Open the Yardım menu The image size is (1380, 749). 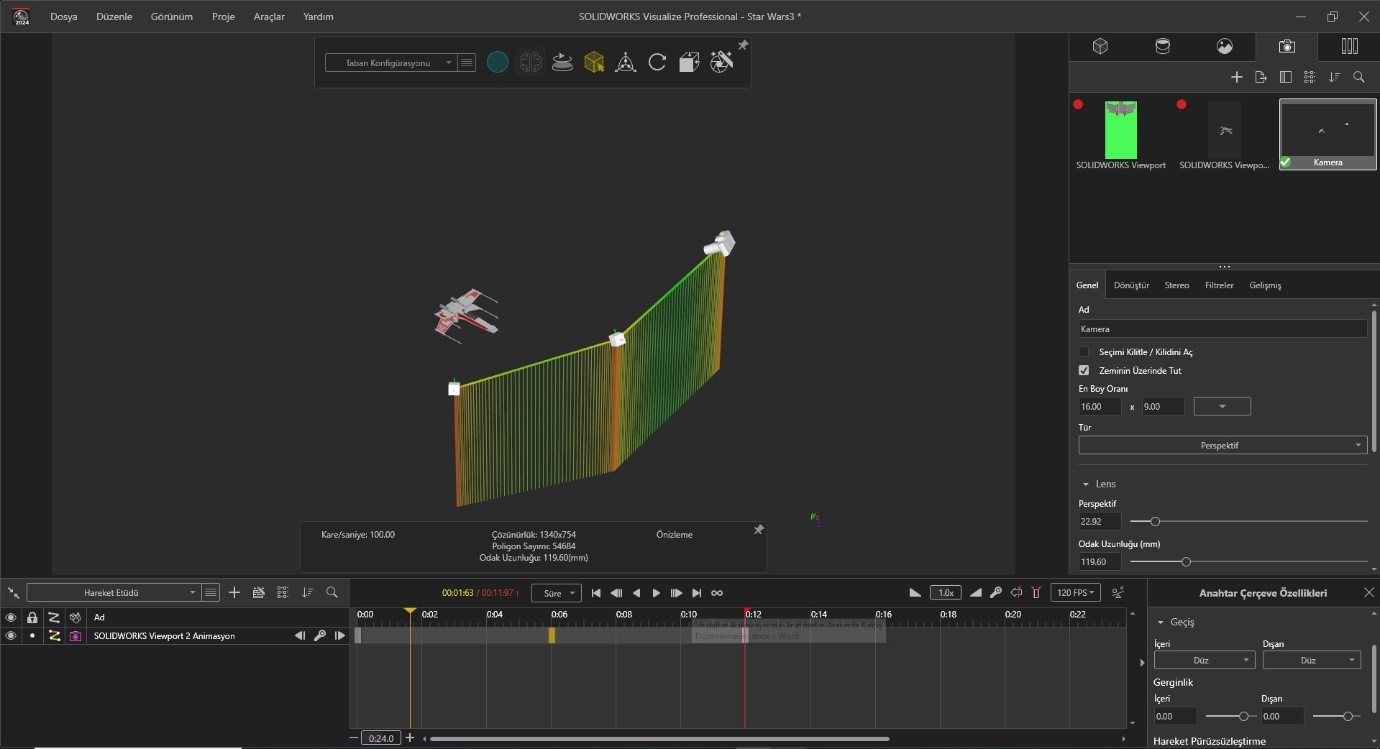click(318, 17)
